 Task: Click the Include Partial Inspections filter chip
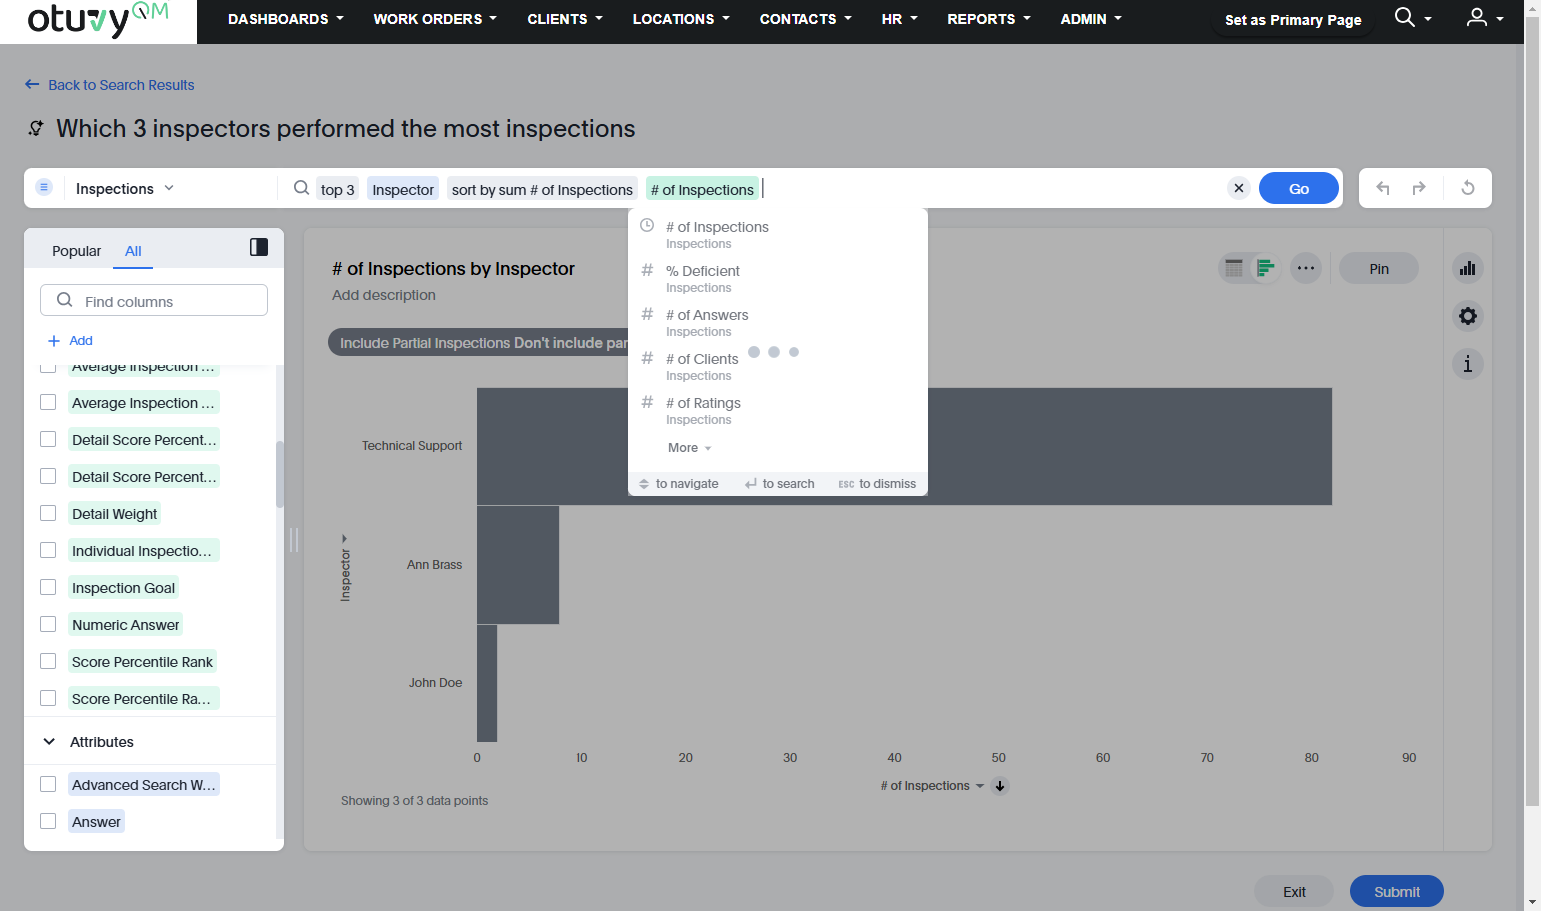tap(478, 342)
